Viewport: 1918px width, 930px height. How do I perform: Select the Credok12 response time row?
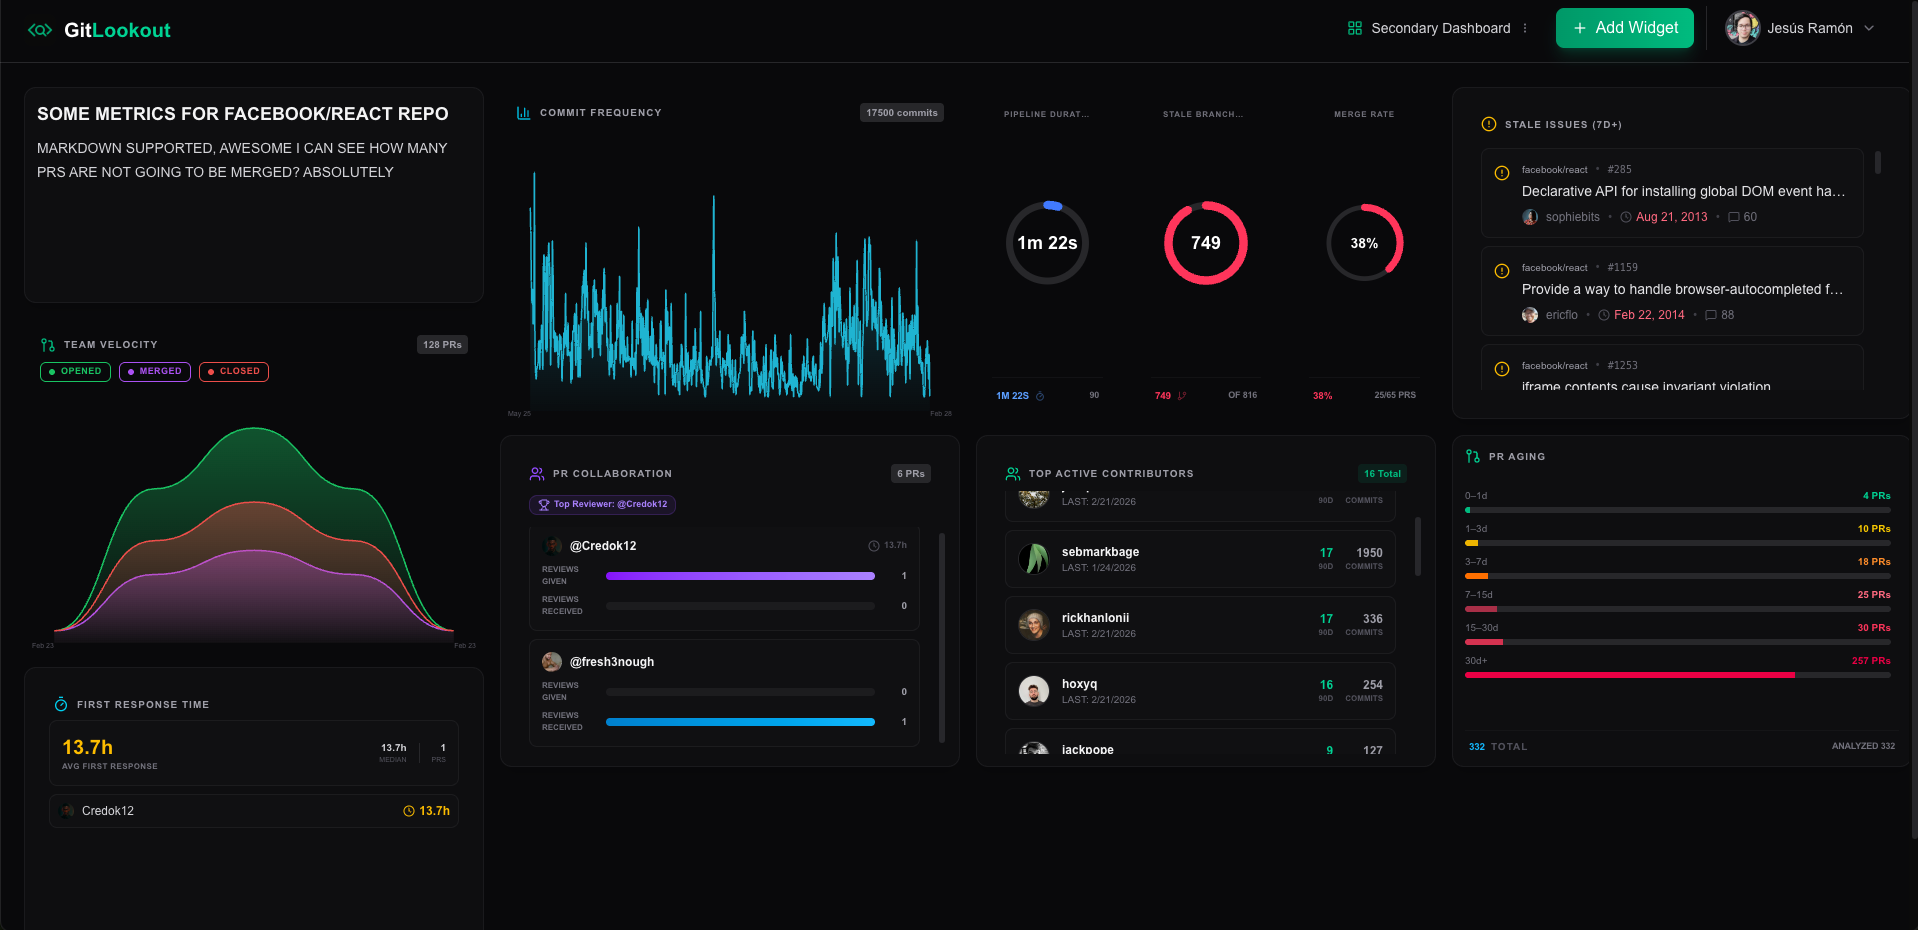254,811
